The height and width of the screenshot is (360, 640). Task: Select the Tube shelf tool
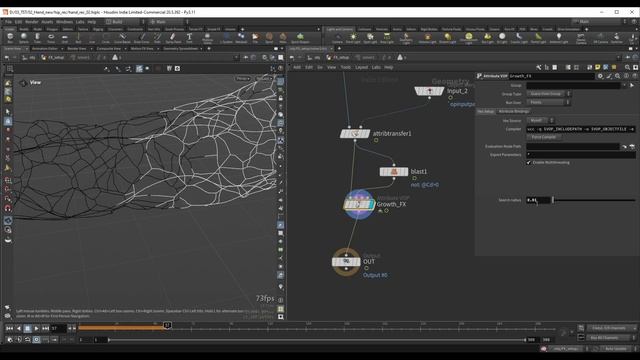[37, 38]
